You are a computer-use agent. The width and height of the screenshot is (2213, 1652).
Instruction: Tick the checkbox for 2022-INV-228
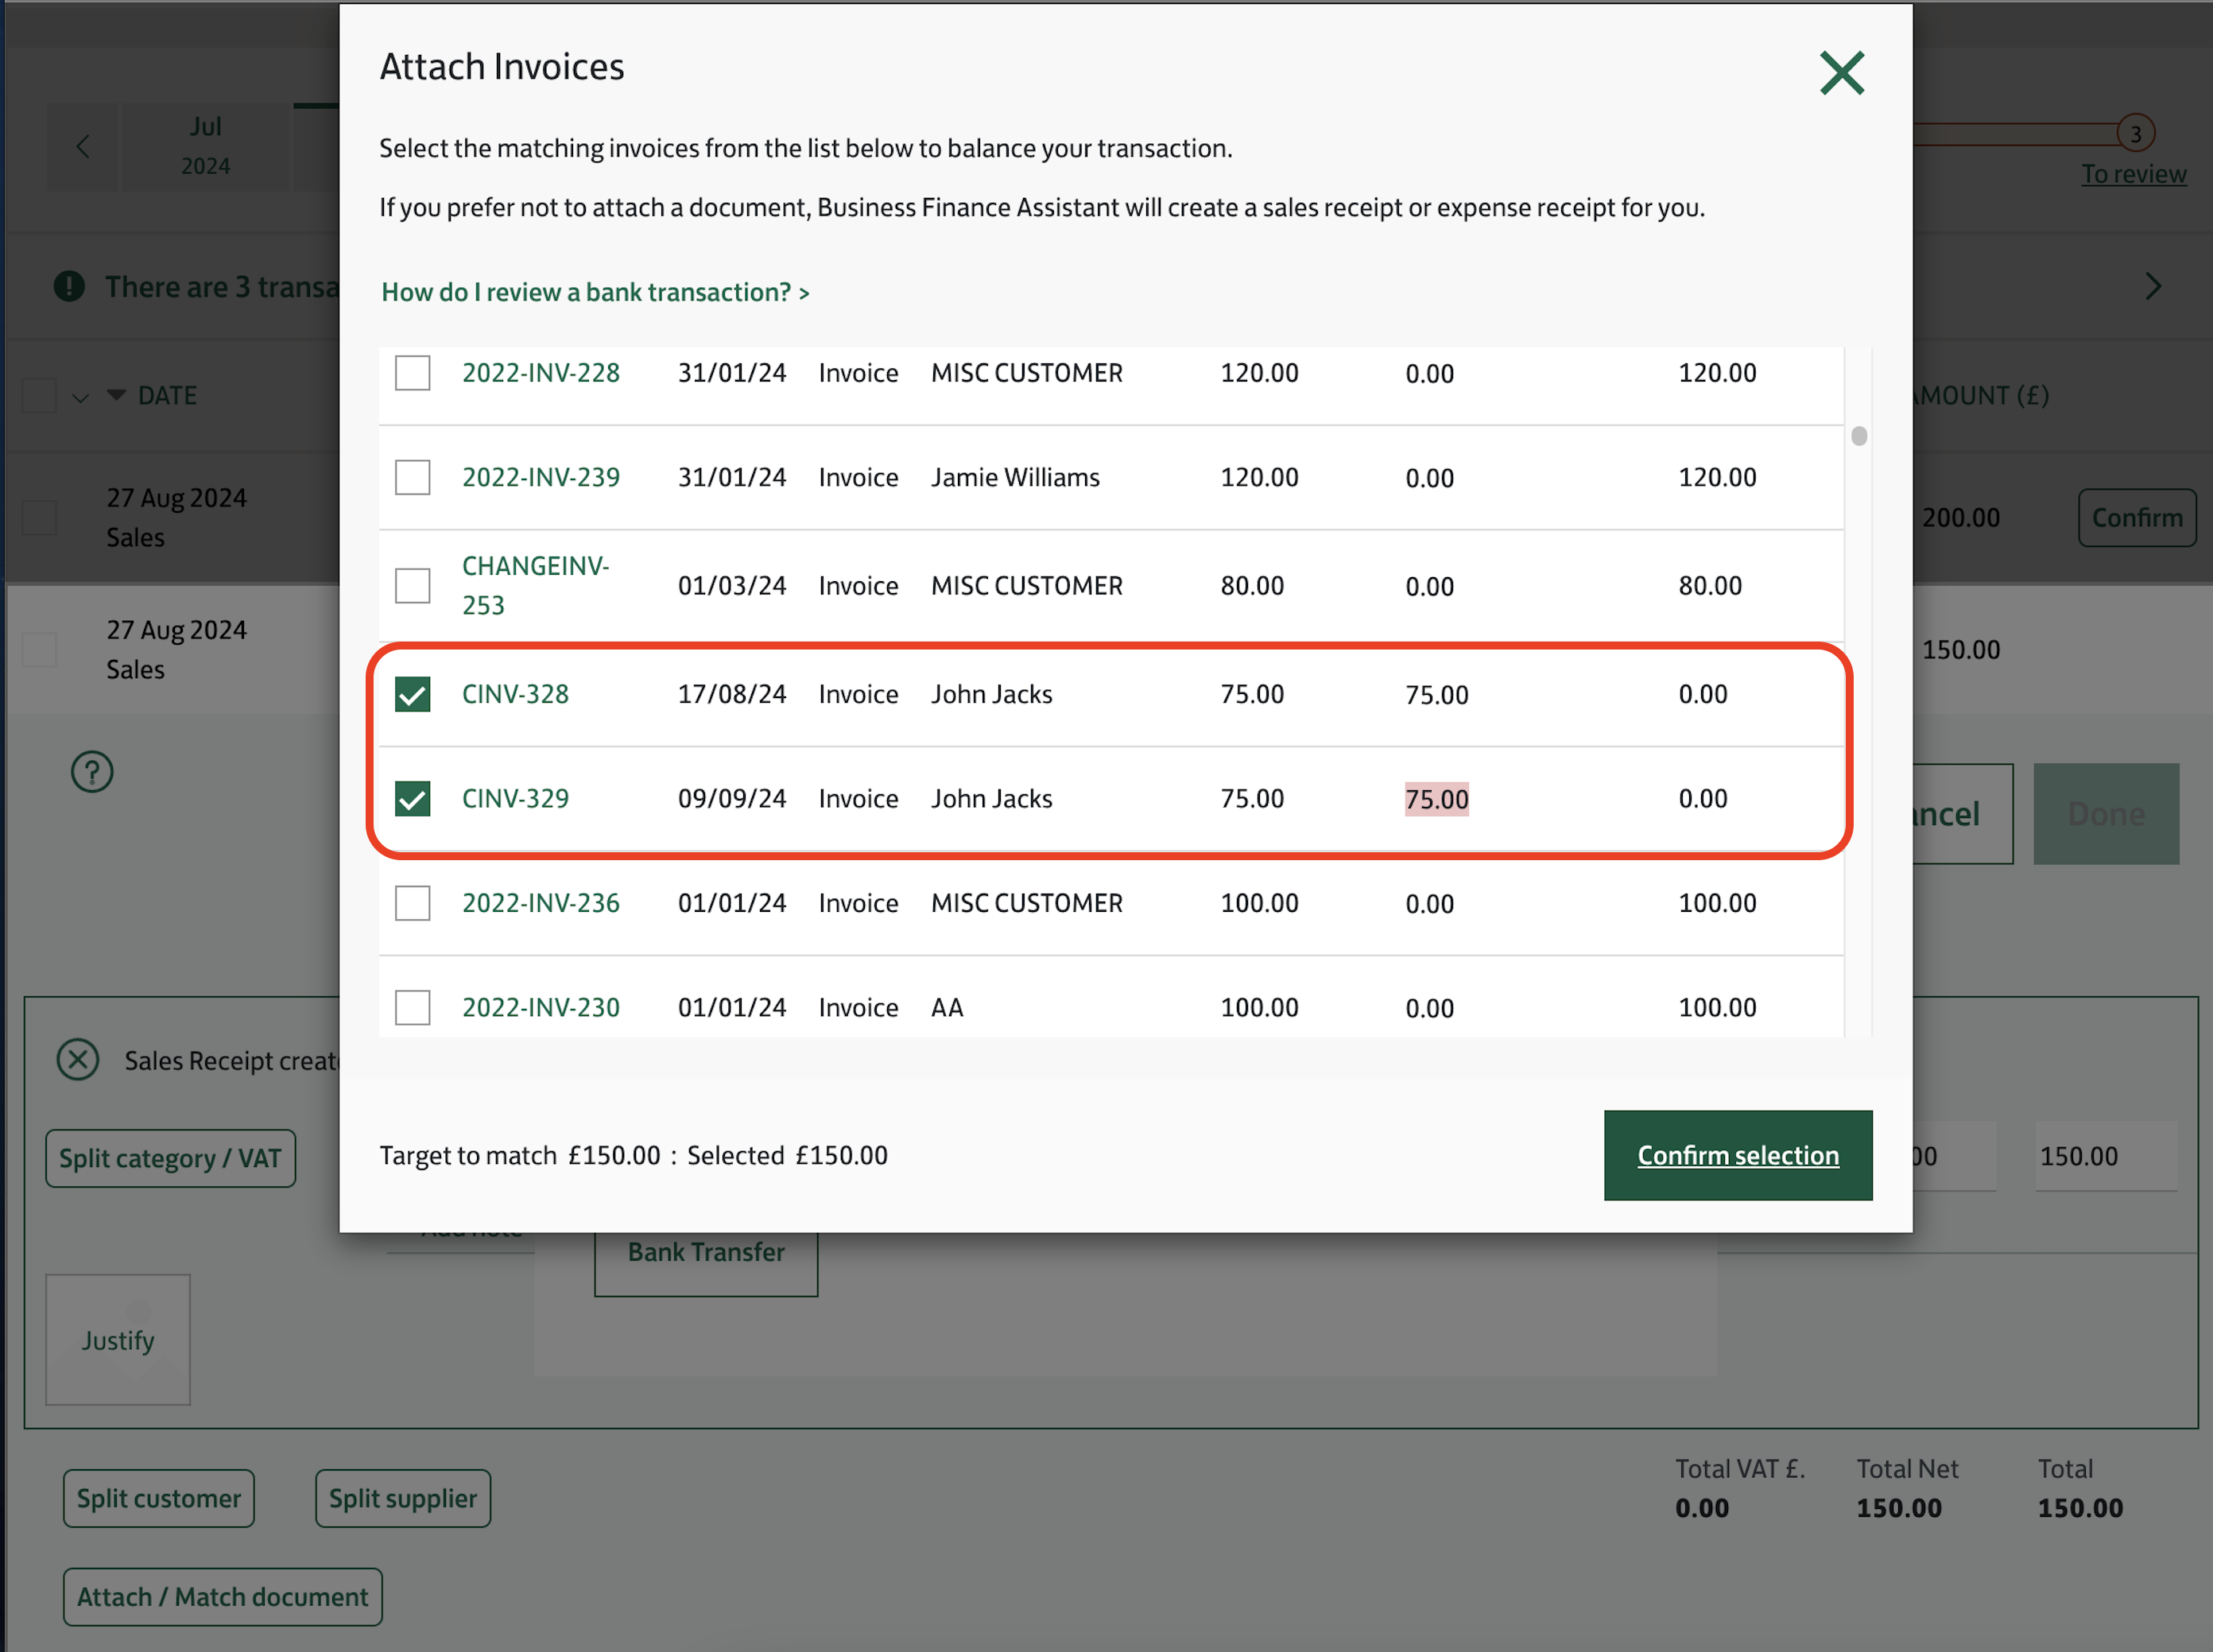pyautogui.click(x=412, y=373)
